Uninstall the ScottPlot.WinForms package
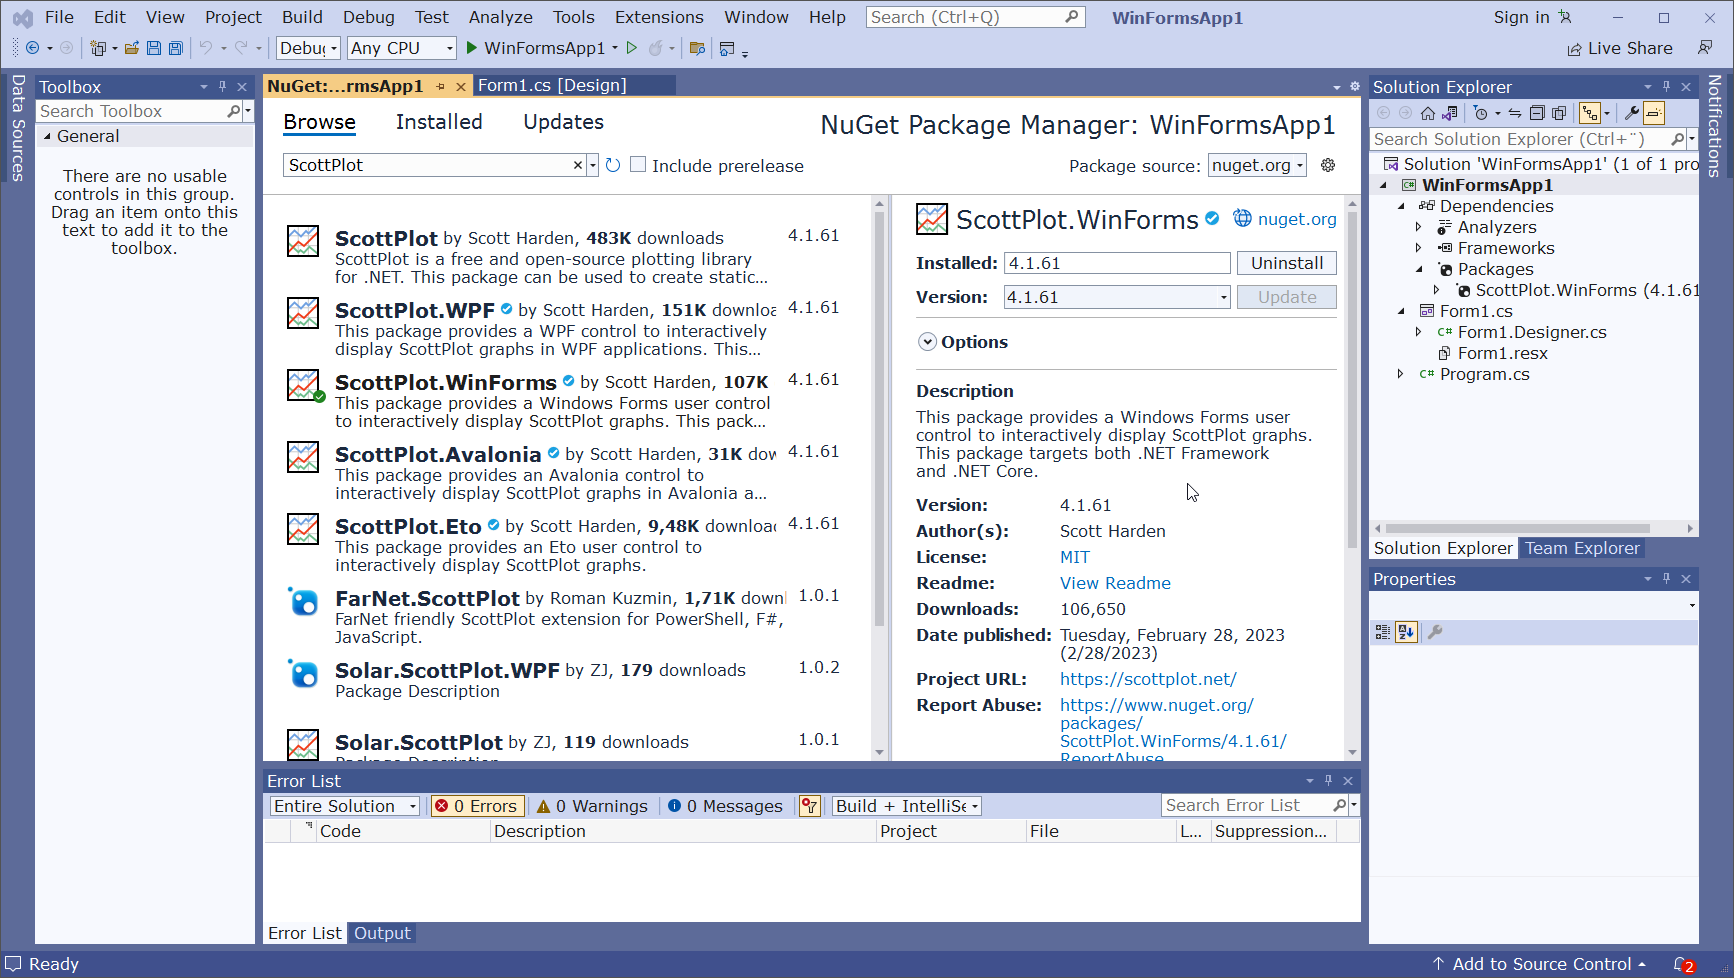 1287,263
